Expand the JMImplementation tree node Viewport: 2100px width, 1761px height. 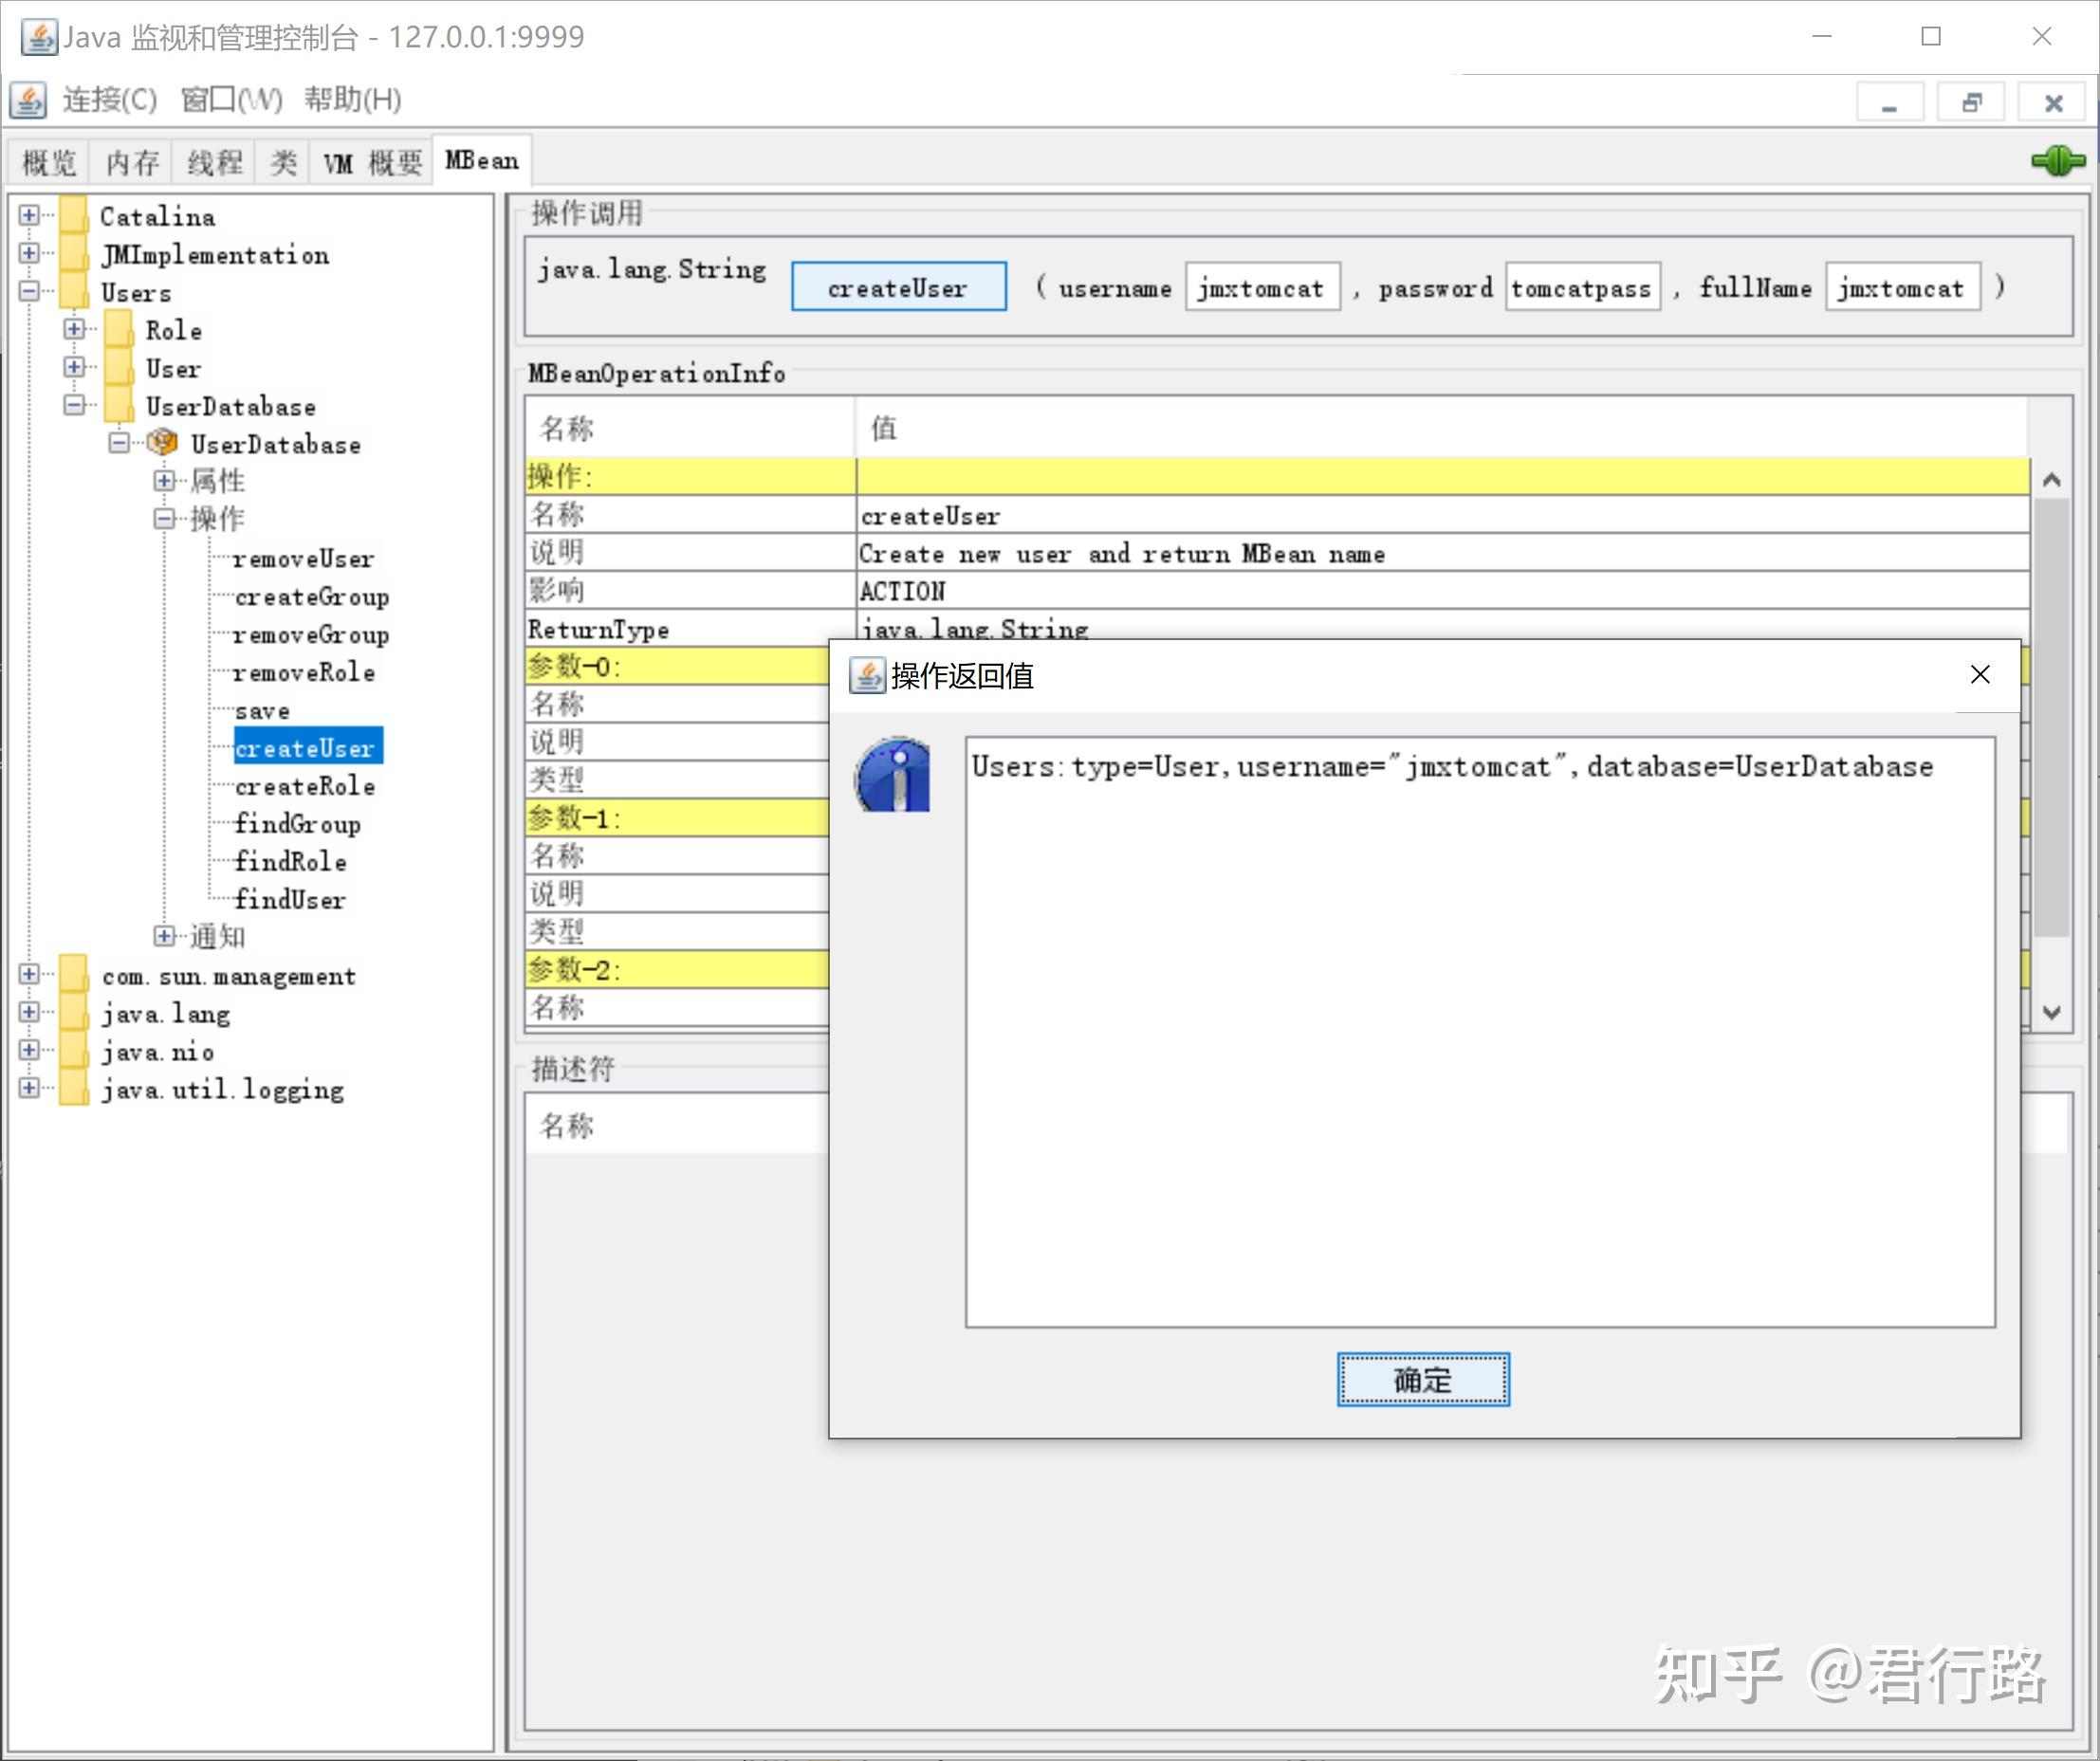[x=29, y=253]
